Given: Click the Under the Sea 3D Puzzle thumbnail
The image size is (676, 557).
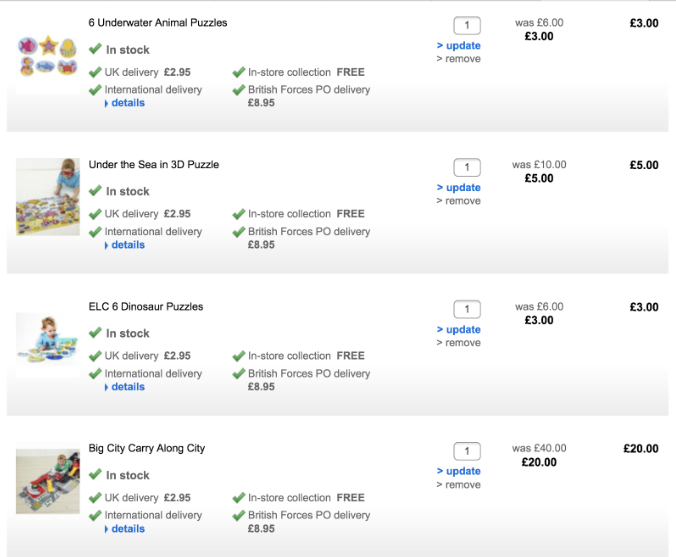Looking at the screenshot, I should 47,197.
